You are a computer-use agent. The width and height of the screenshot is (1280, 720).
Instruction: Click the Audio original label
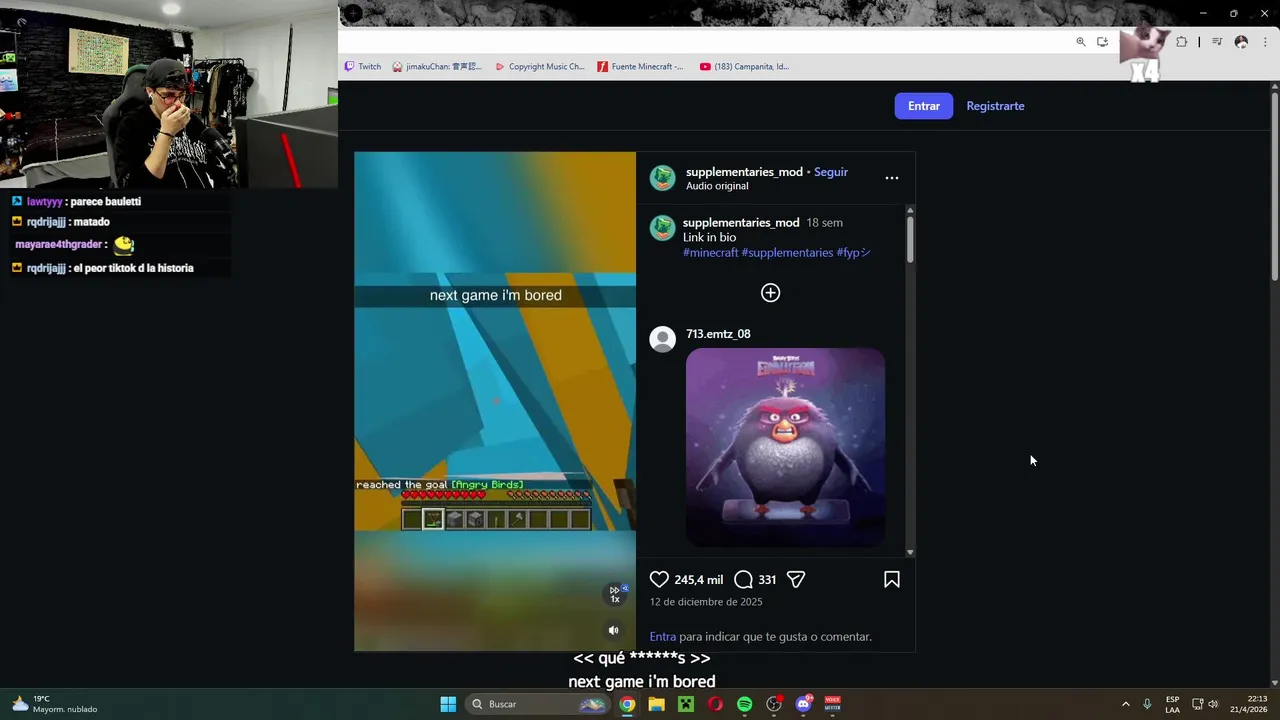(x=717, y=186)
